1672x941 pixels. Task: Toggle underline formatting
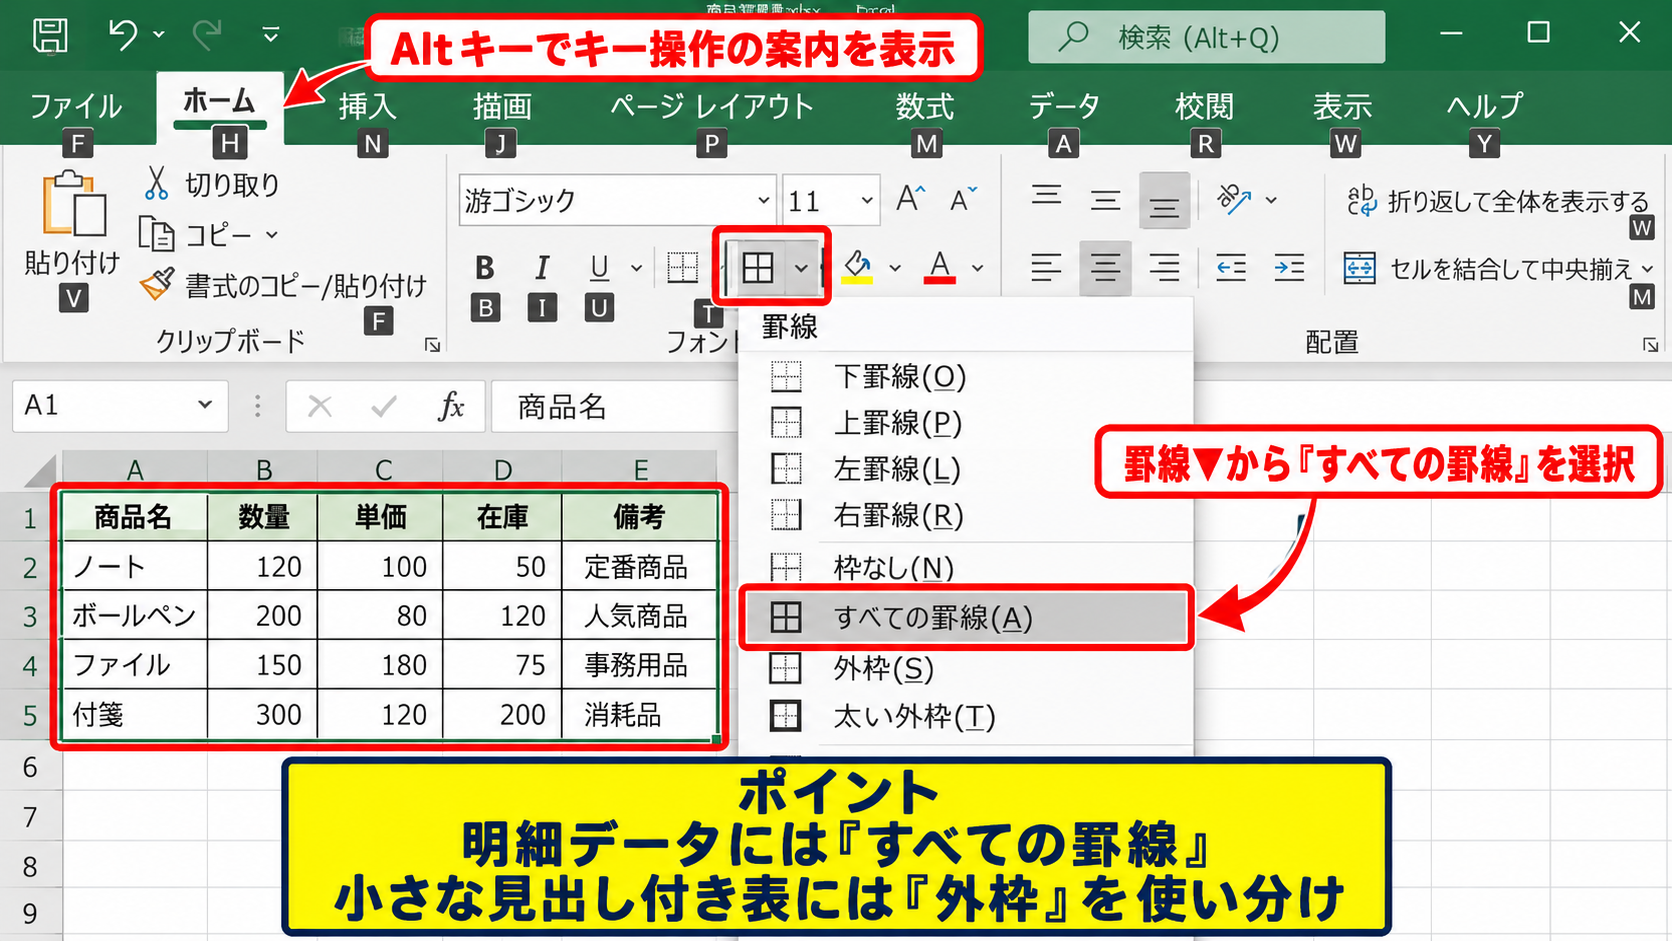(599, 267)
